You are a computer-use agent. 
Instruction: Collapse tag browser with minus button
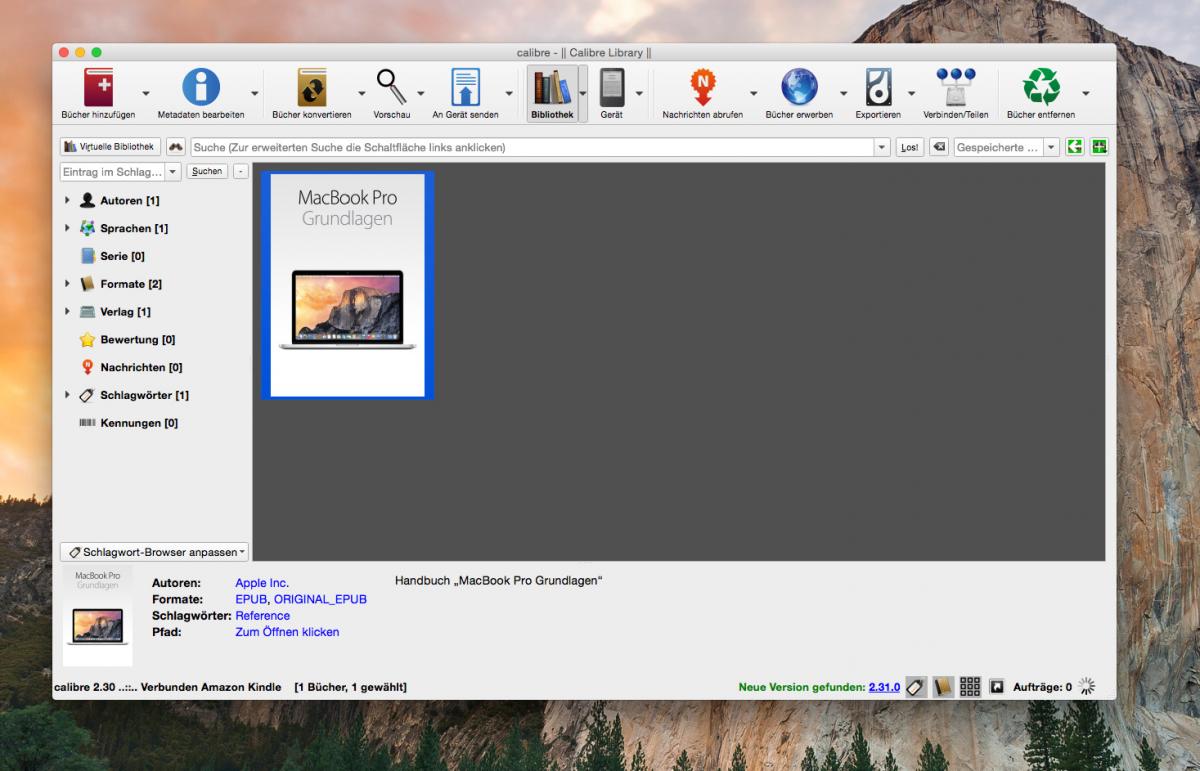click(x=240, y=172)
